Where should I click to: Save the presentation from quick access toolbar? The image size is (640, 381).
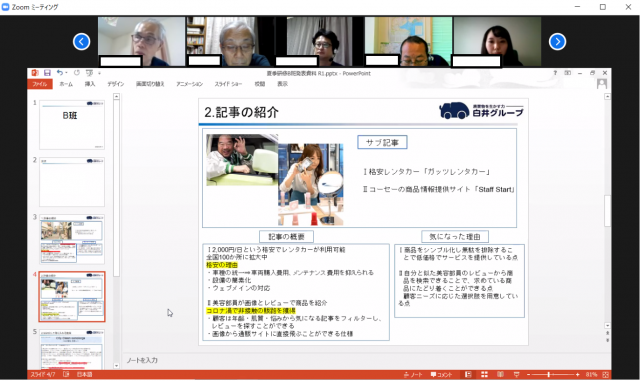tap(47, 73)
